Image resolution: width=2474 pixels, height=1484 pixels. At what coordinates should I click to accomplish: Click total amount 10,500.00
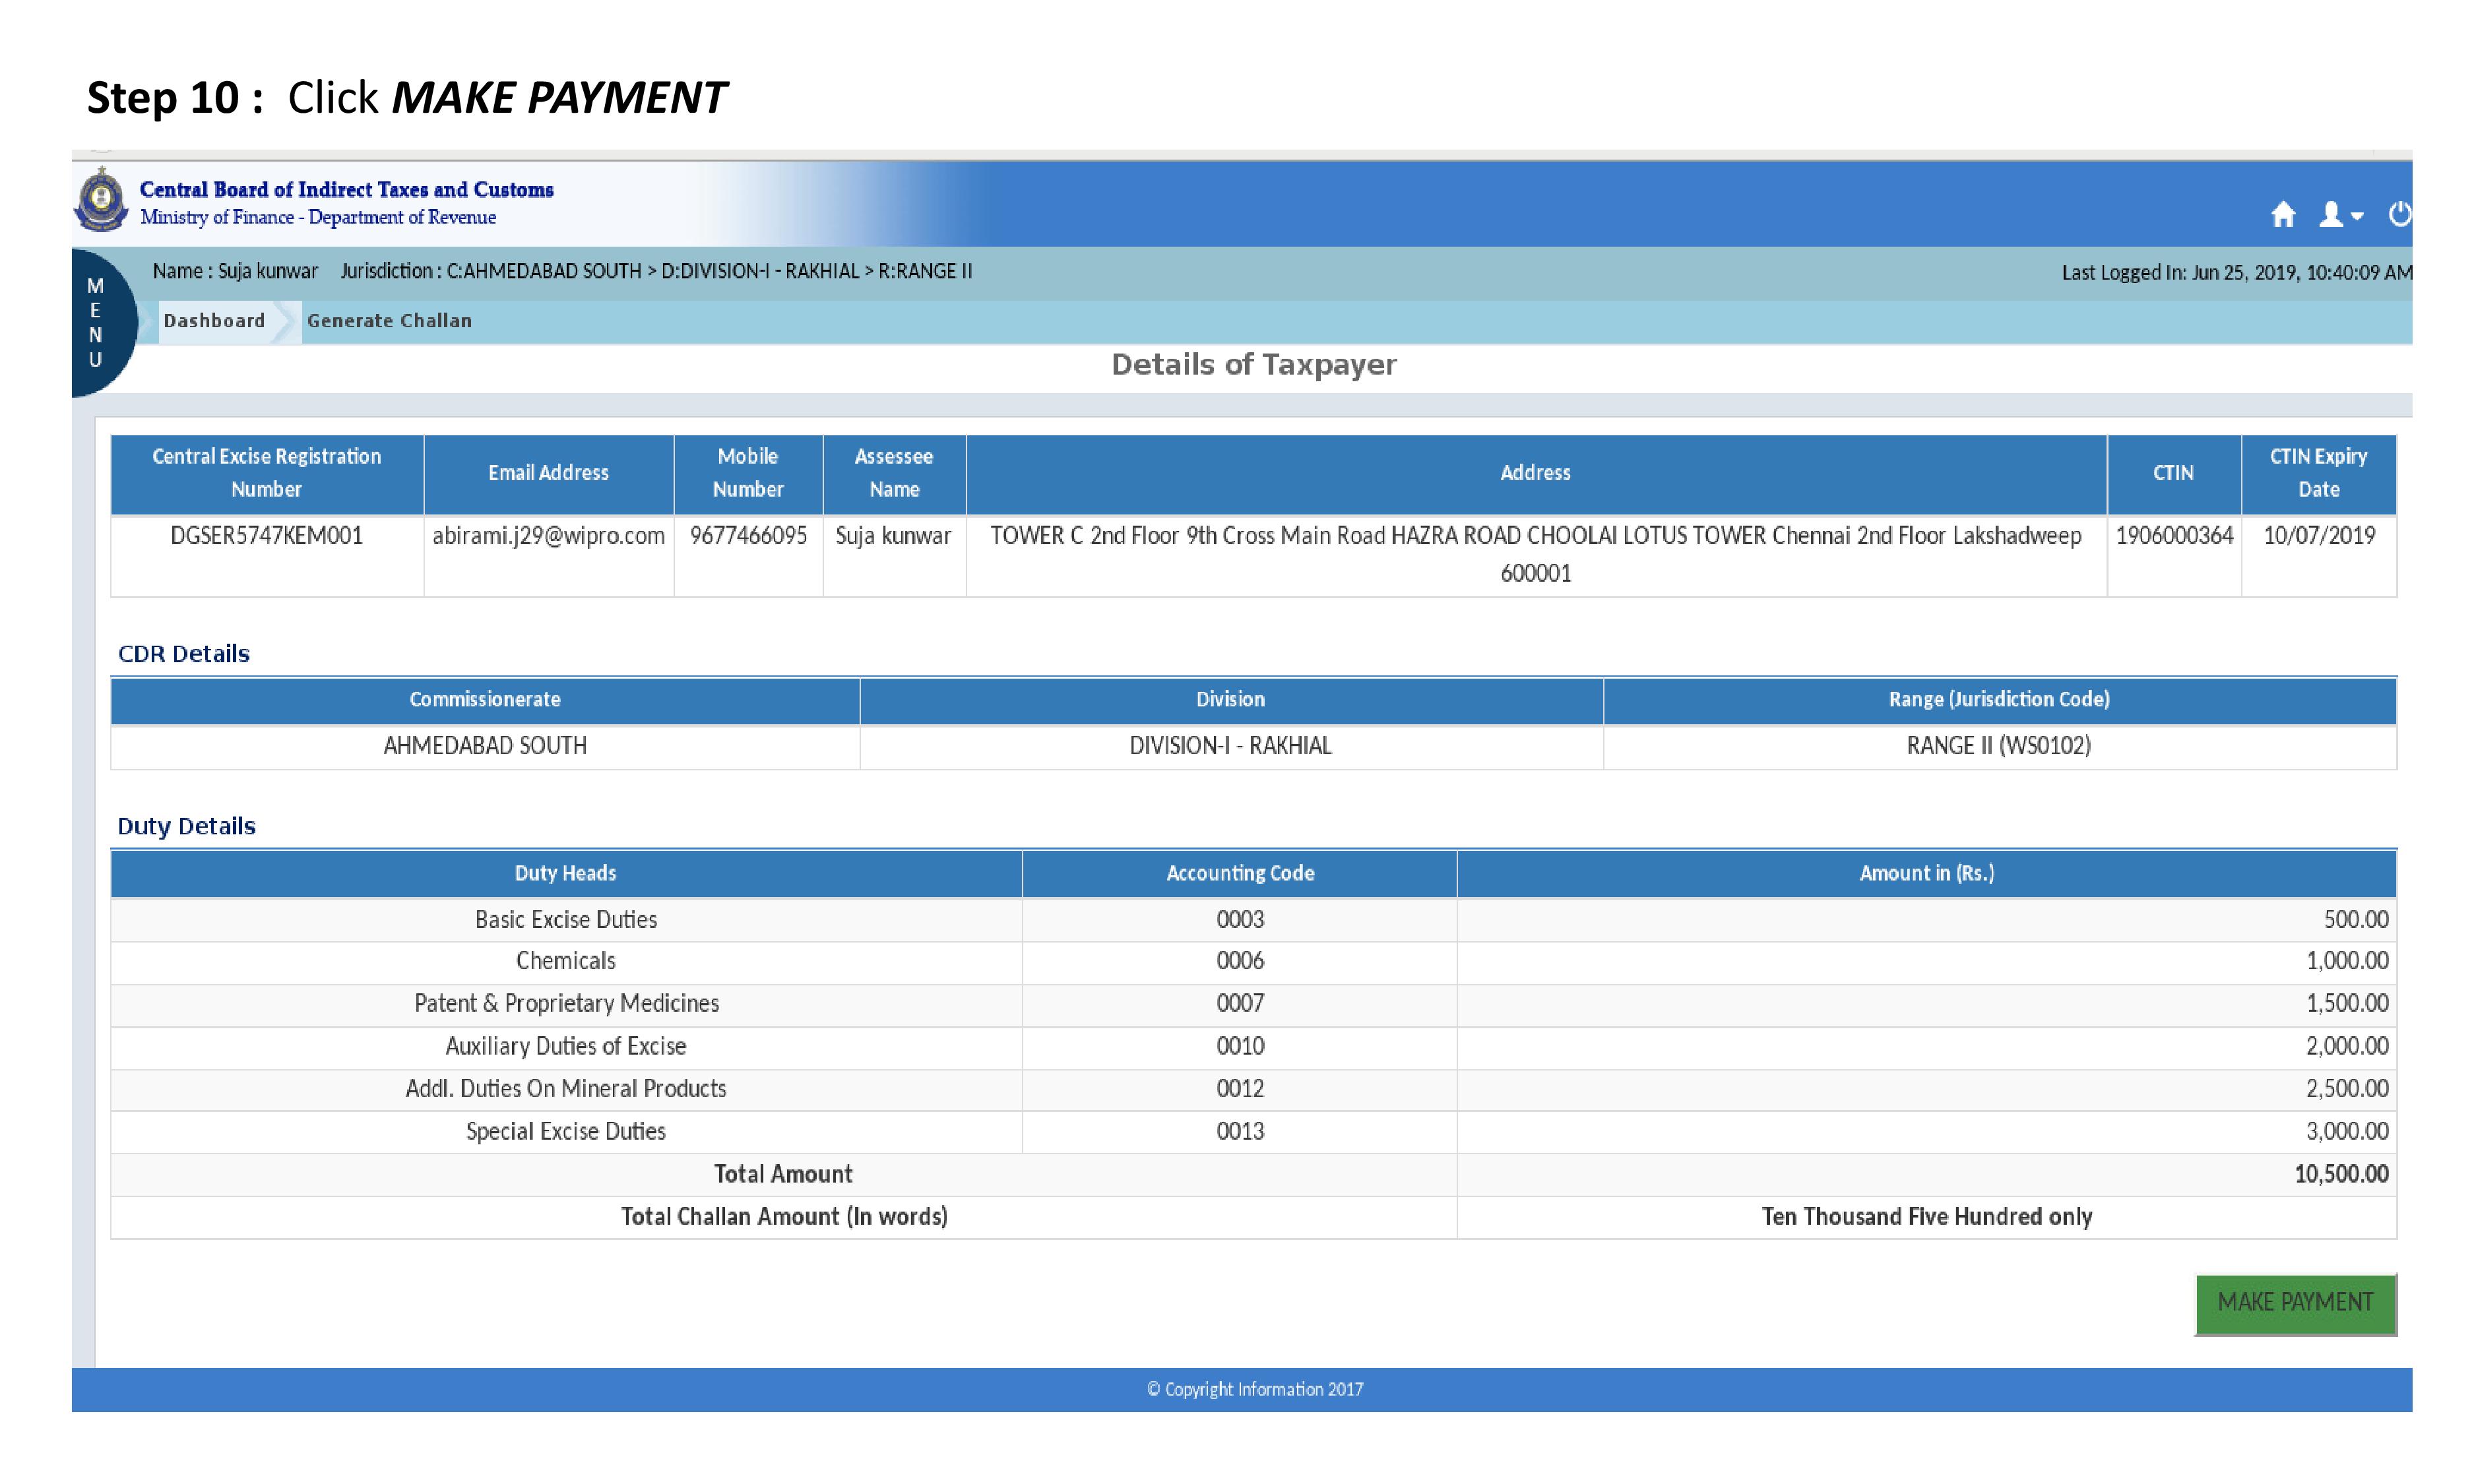pyautogui.click(x=2341, y=1175)
